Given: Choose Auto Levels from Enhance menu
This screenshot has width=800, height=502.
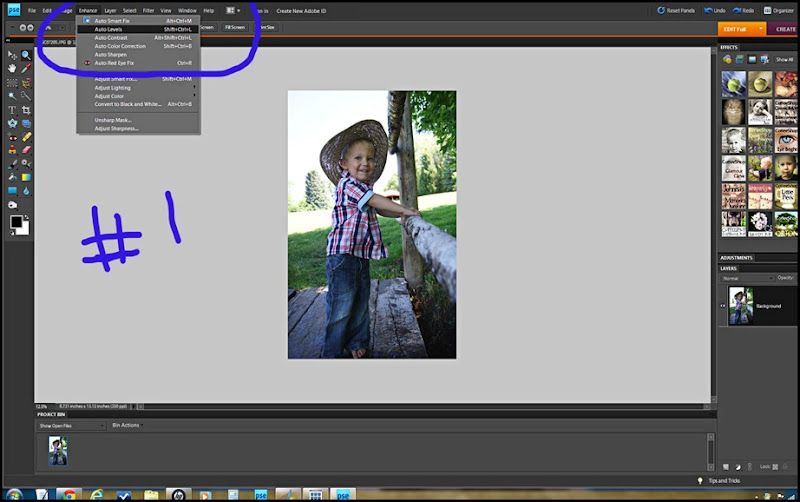Looking at the screenshot, I should [x=108, y=29].
